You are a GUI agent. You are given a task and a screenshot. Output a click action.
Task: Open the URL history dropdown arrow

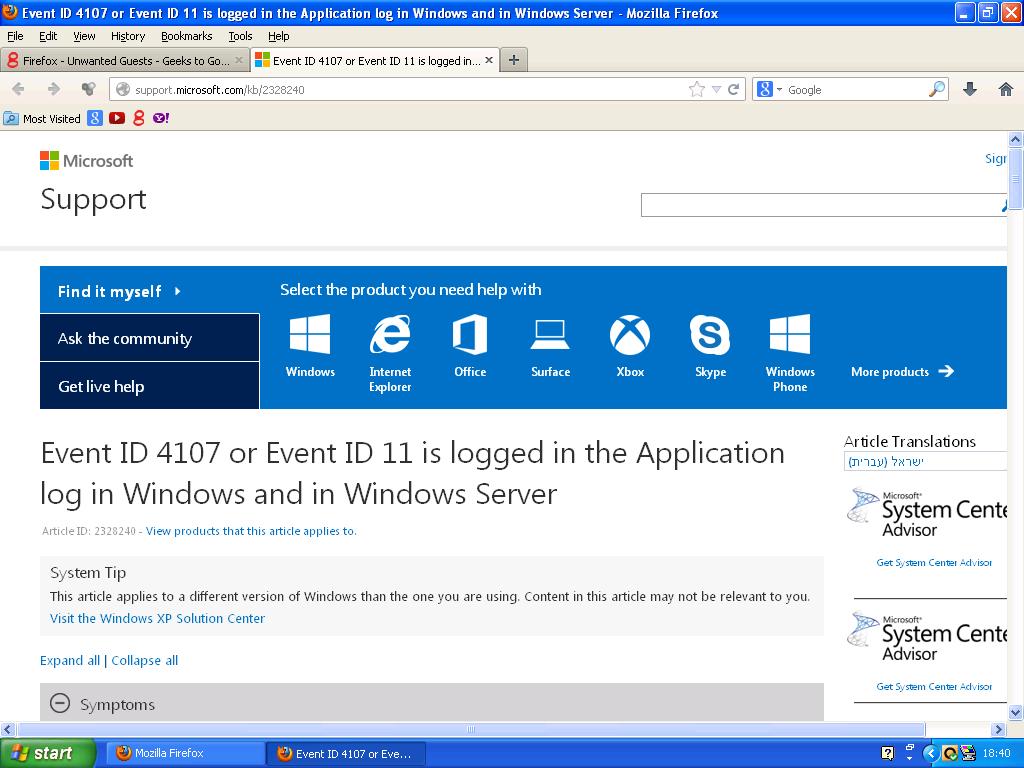click(x=716, y=89)
